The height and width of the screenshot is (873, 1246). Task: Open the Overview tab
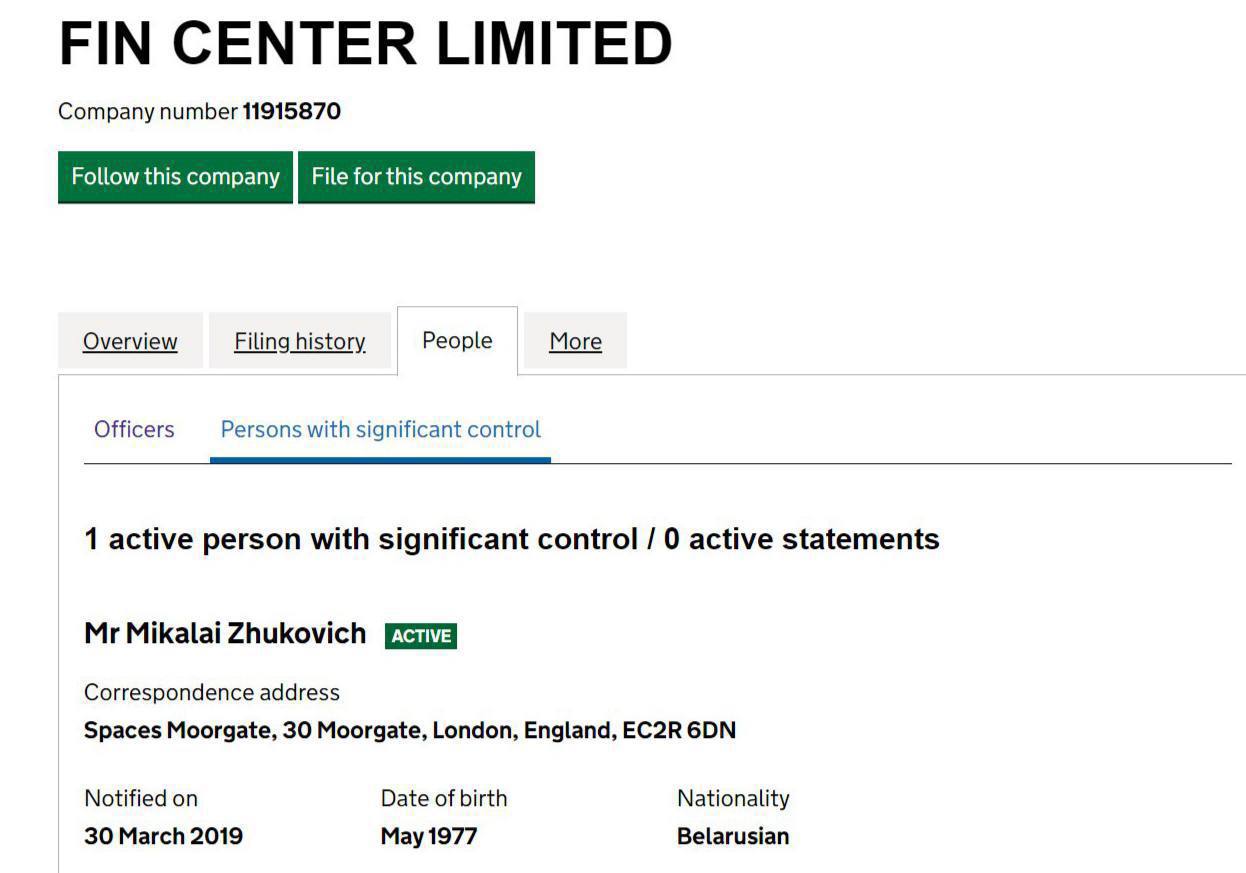coord(130,341)
